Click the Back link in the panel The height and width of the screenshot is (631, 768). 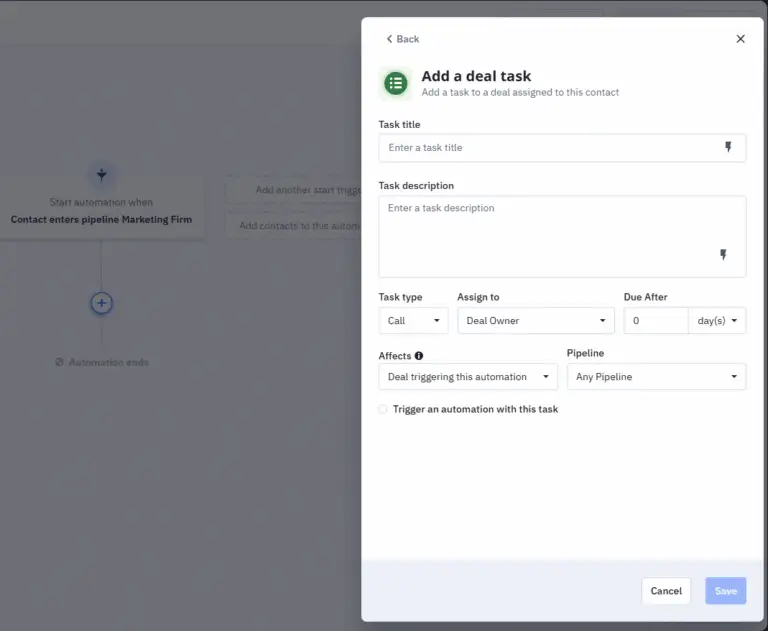pos(403,39)
